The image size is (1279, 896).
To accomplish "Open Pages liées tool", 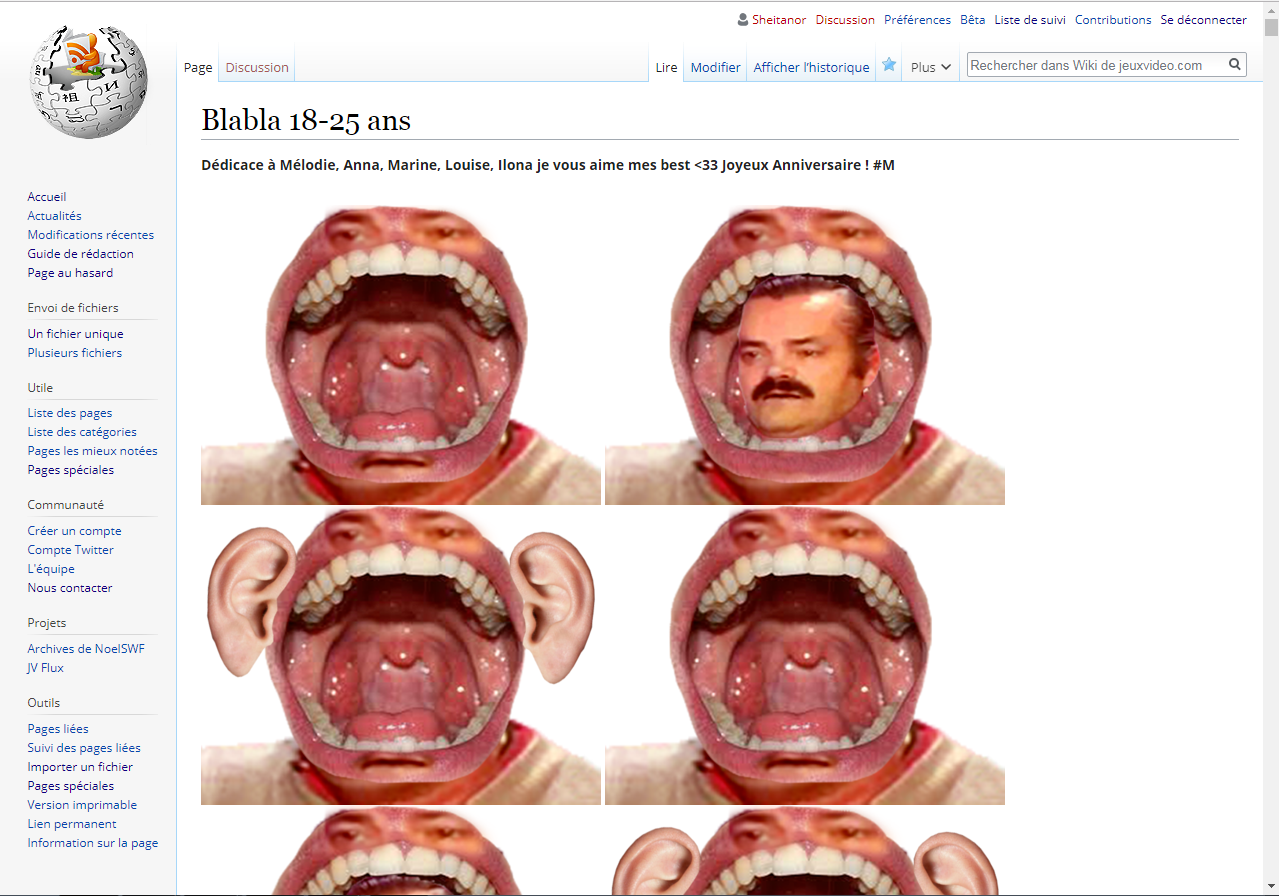I will (x=58, y=729).
